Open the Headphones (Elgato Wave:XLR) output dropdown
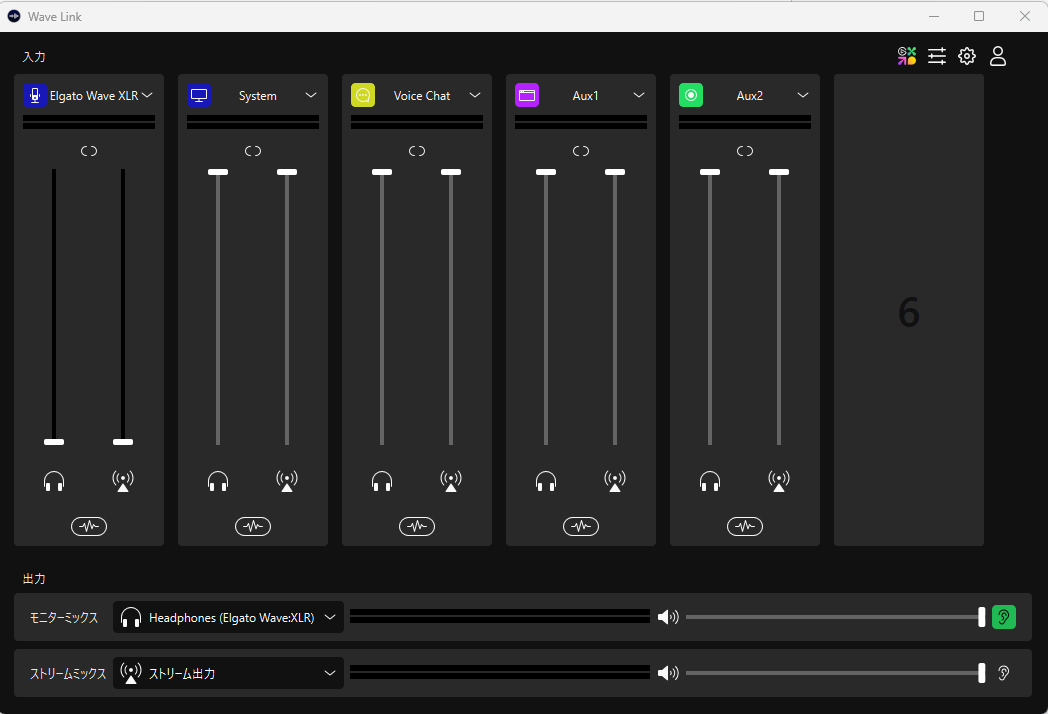 tap(229, 617)
